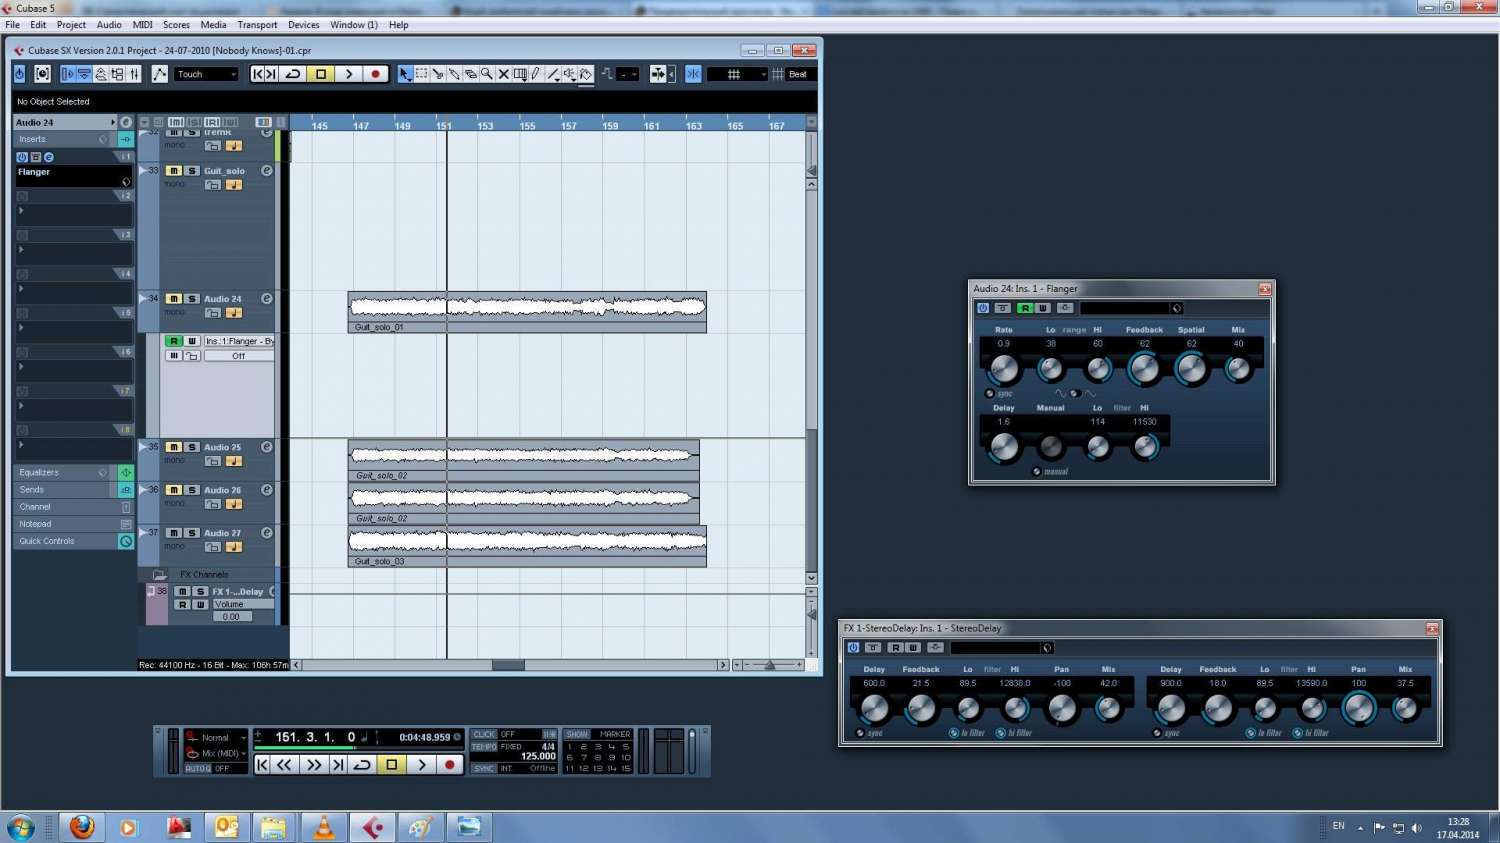Click the Guit_solo_01 audio clip
This screenshot has width=1500, height=843.
coord(527,308)
